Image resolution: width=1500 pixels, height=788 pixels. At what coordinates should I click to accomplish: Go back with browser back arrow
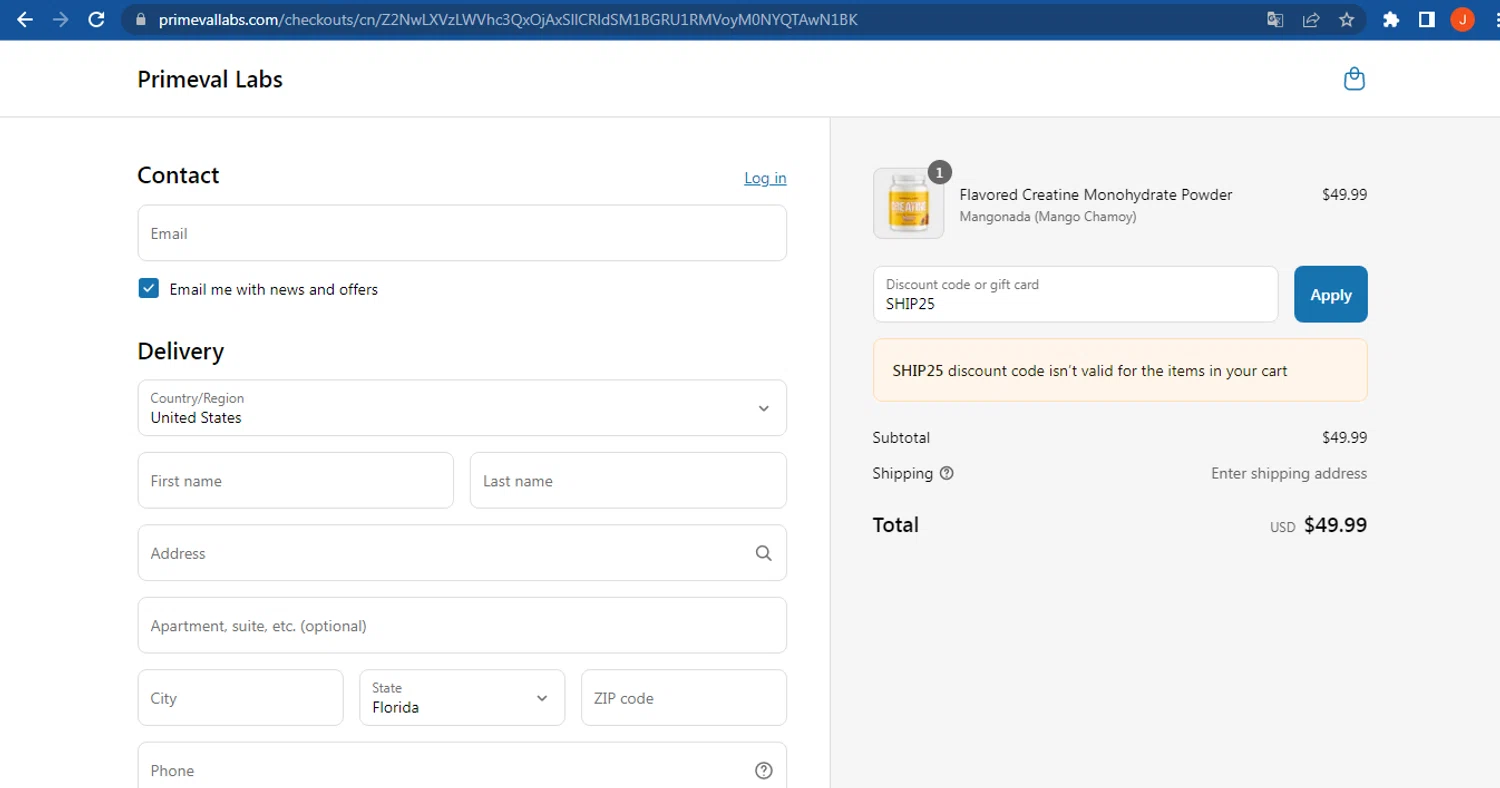coord(24,19)
